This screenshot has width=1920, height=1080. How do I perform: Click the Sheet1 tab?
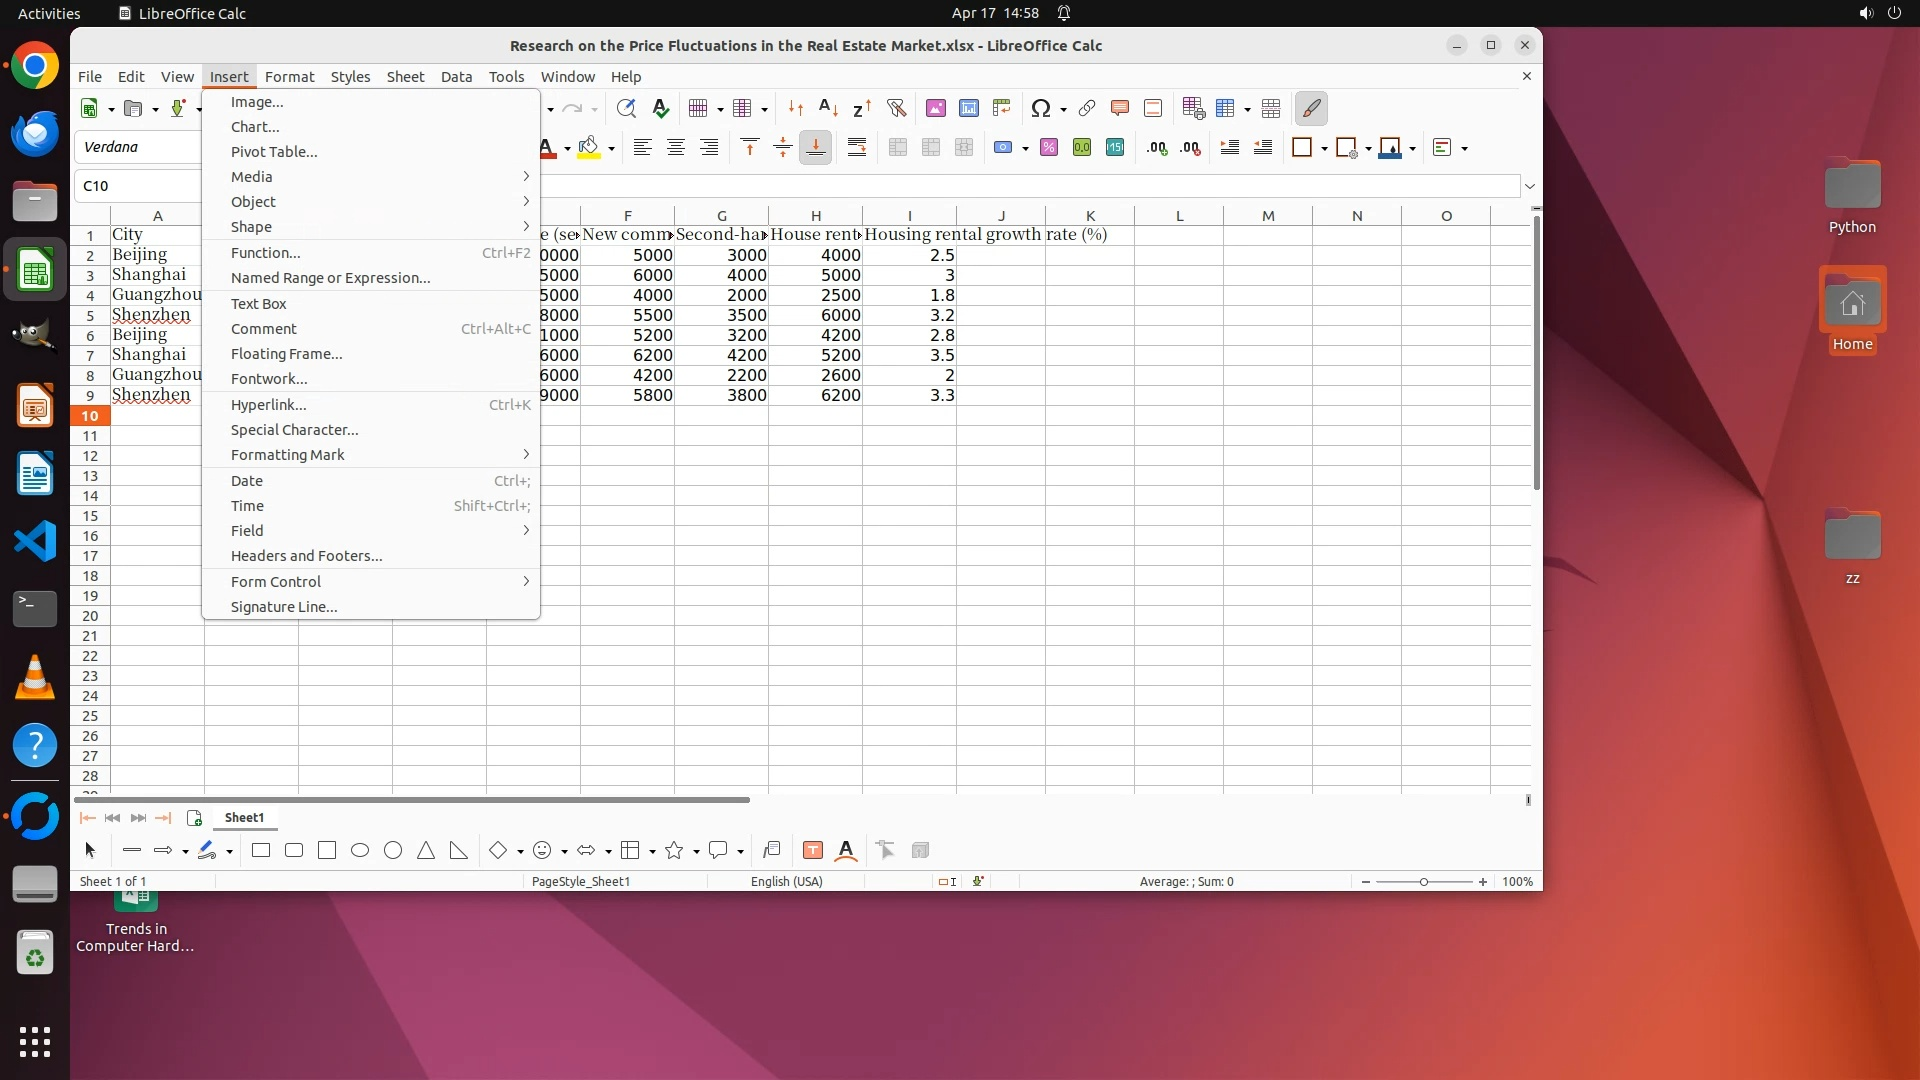tap(244, 818)
